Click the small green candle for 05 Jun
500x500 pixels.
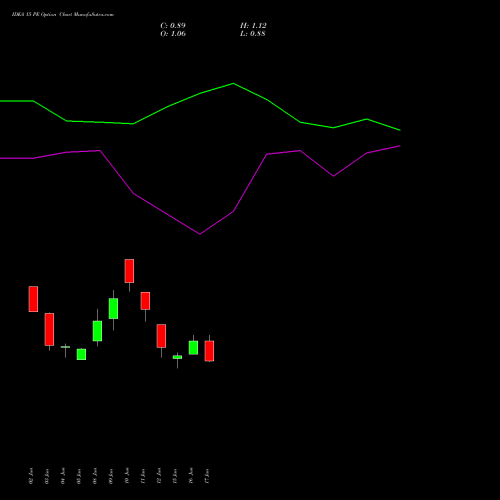(81, 354)
